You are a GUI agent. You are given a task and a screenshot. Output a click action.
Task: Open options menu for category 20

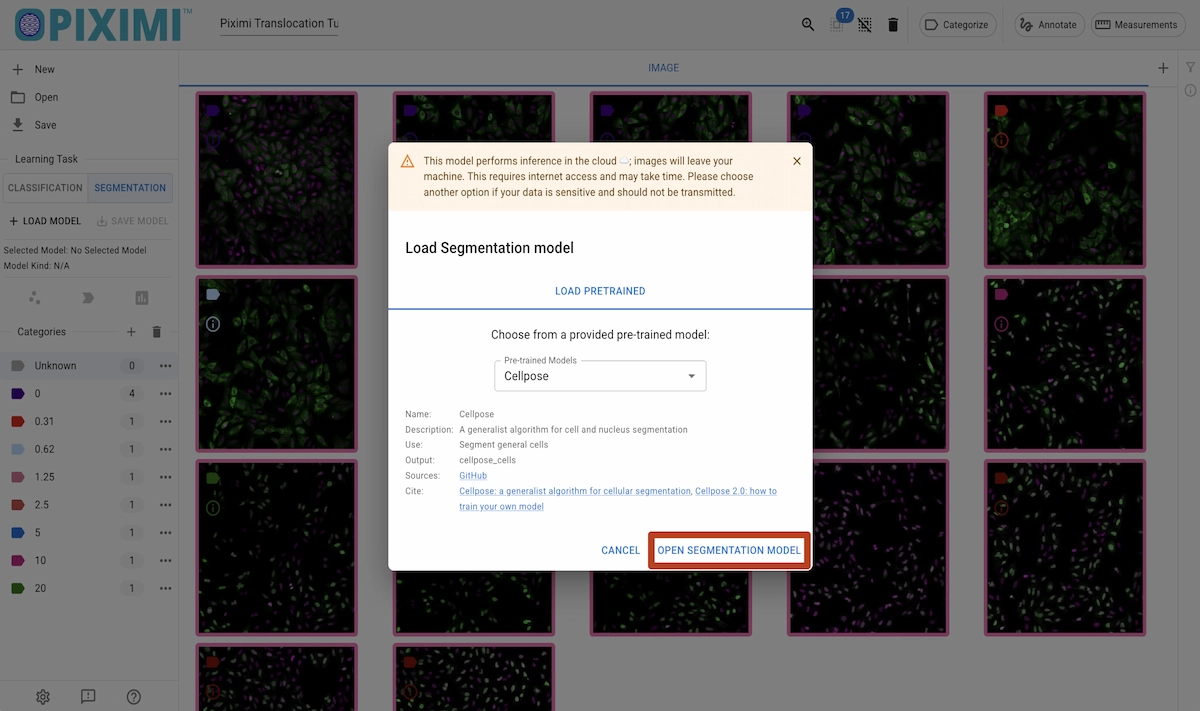tap(166, 589)
